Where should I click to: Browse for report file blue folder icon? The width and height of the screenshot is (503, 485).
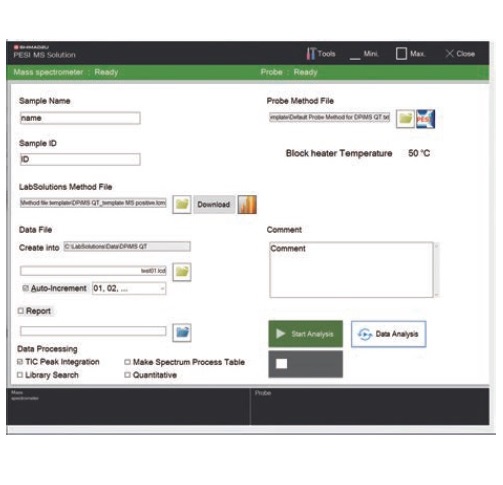point(182,332)
